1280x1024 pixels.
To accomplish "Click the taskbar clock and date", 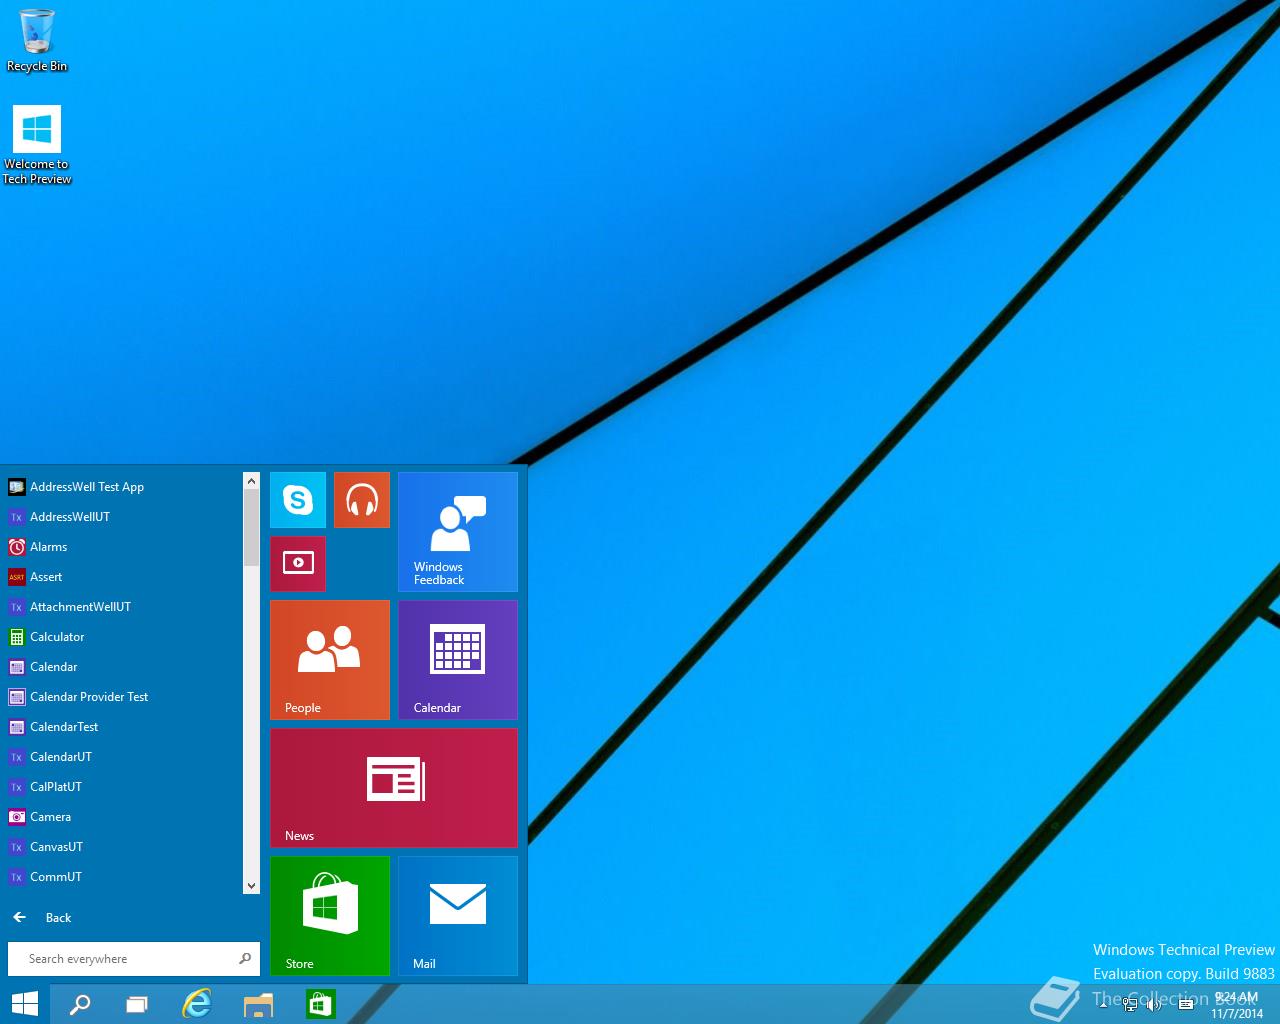I will coord(1237,1005).
